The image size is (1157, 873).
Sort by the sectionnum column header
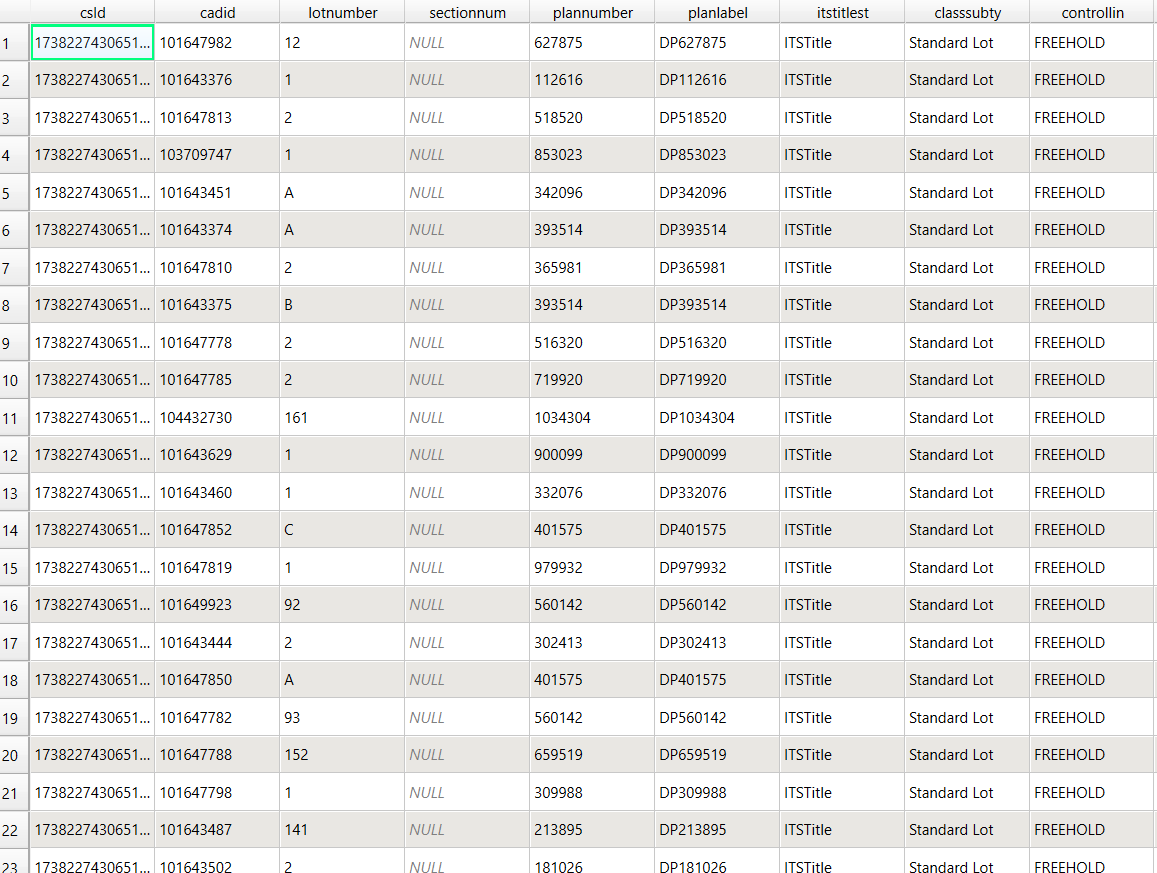click(x=467, y=13)
